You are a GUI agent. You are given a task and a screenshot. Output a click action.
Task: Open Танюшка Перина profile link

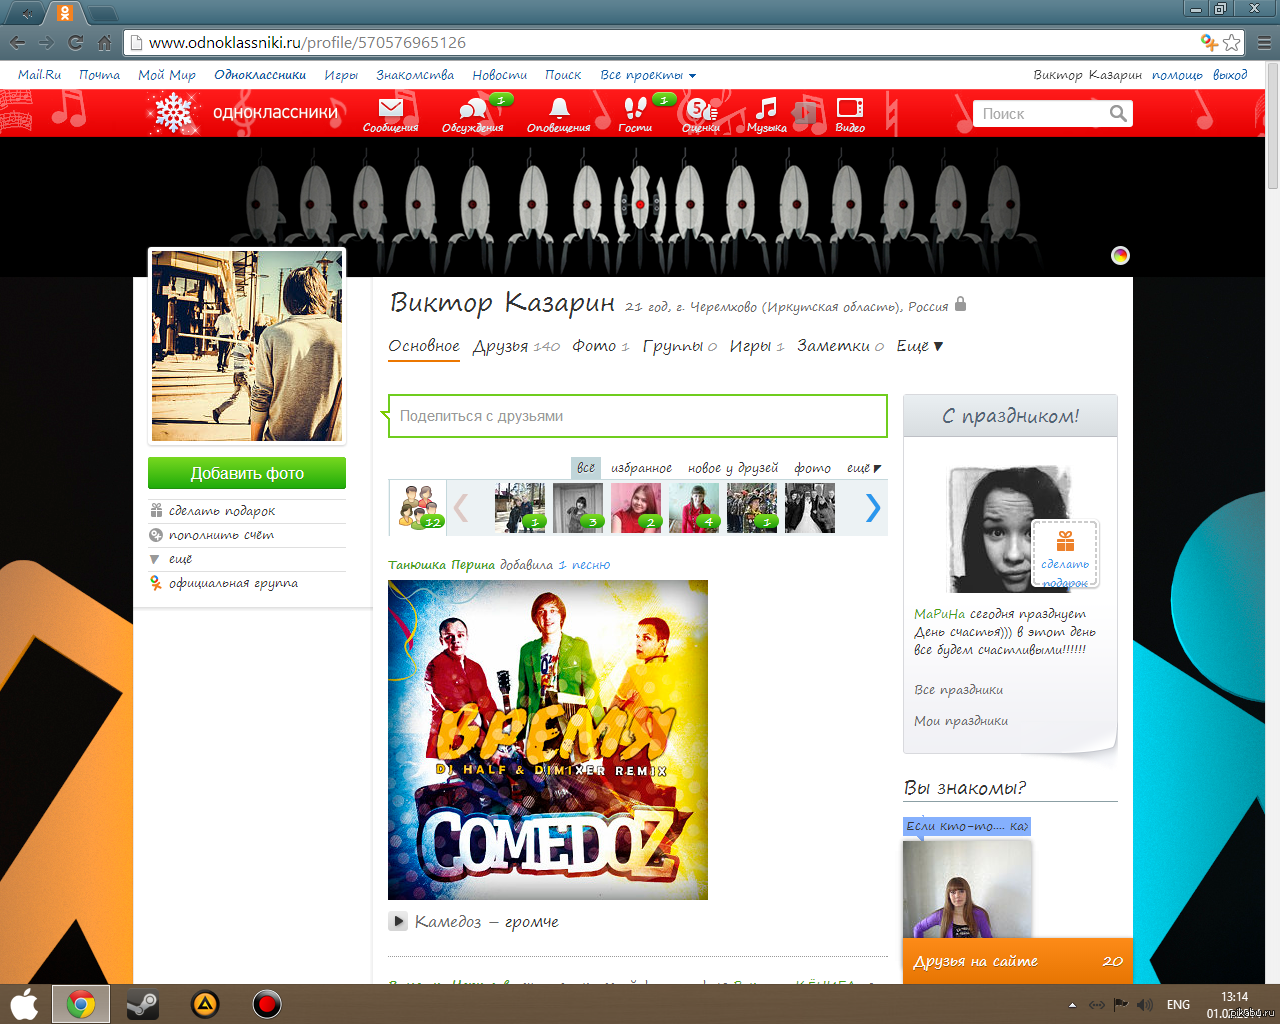[x=441, y=565]
